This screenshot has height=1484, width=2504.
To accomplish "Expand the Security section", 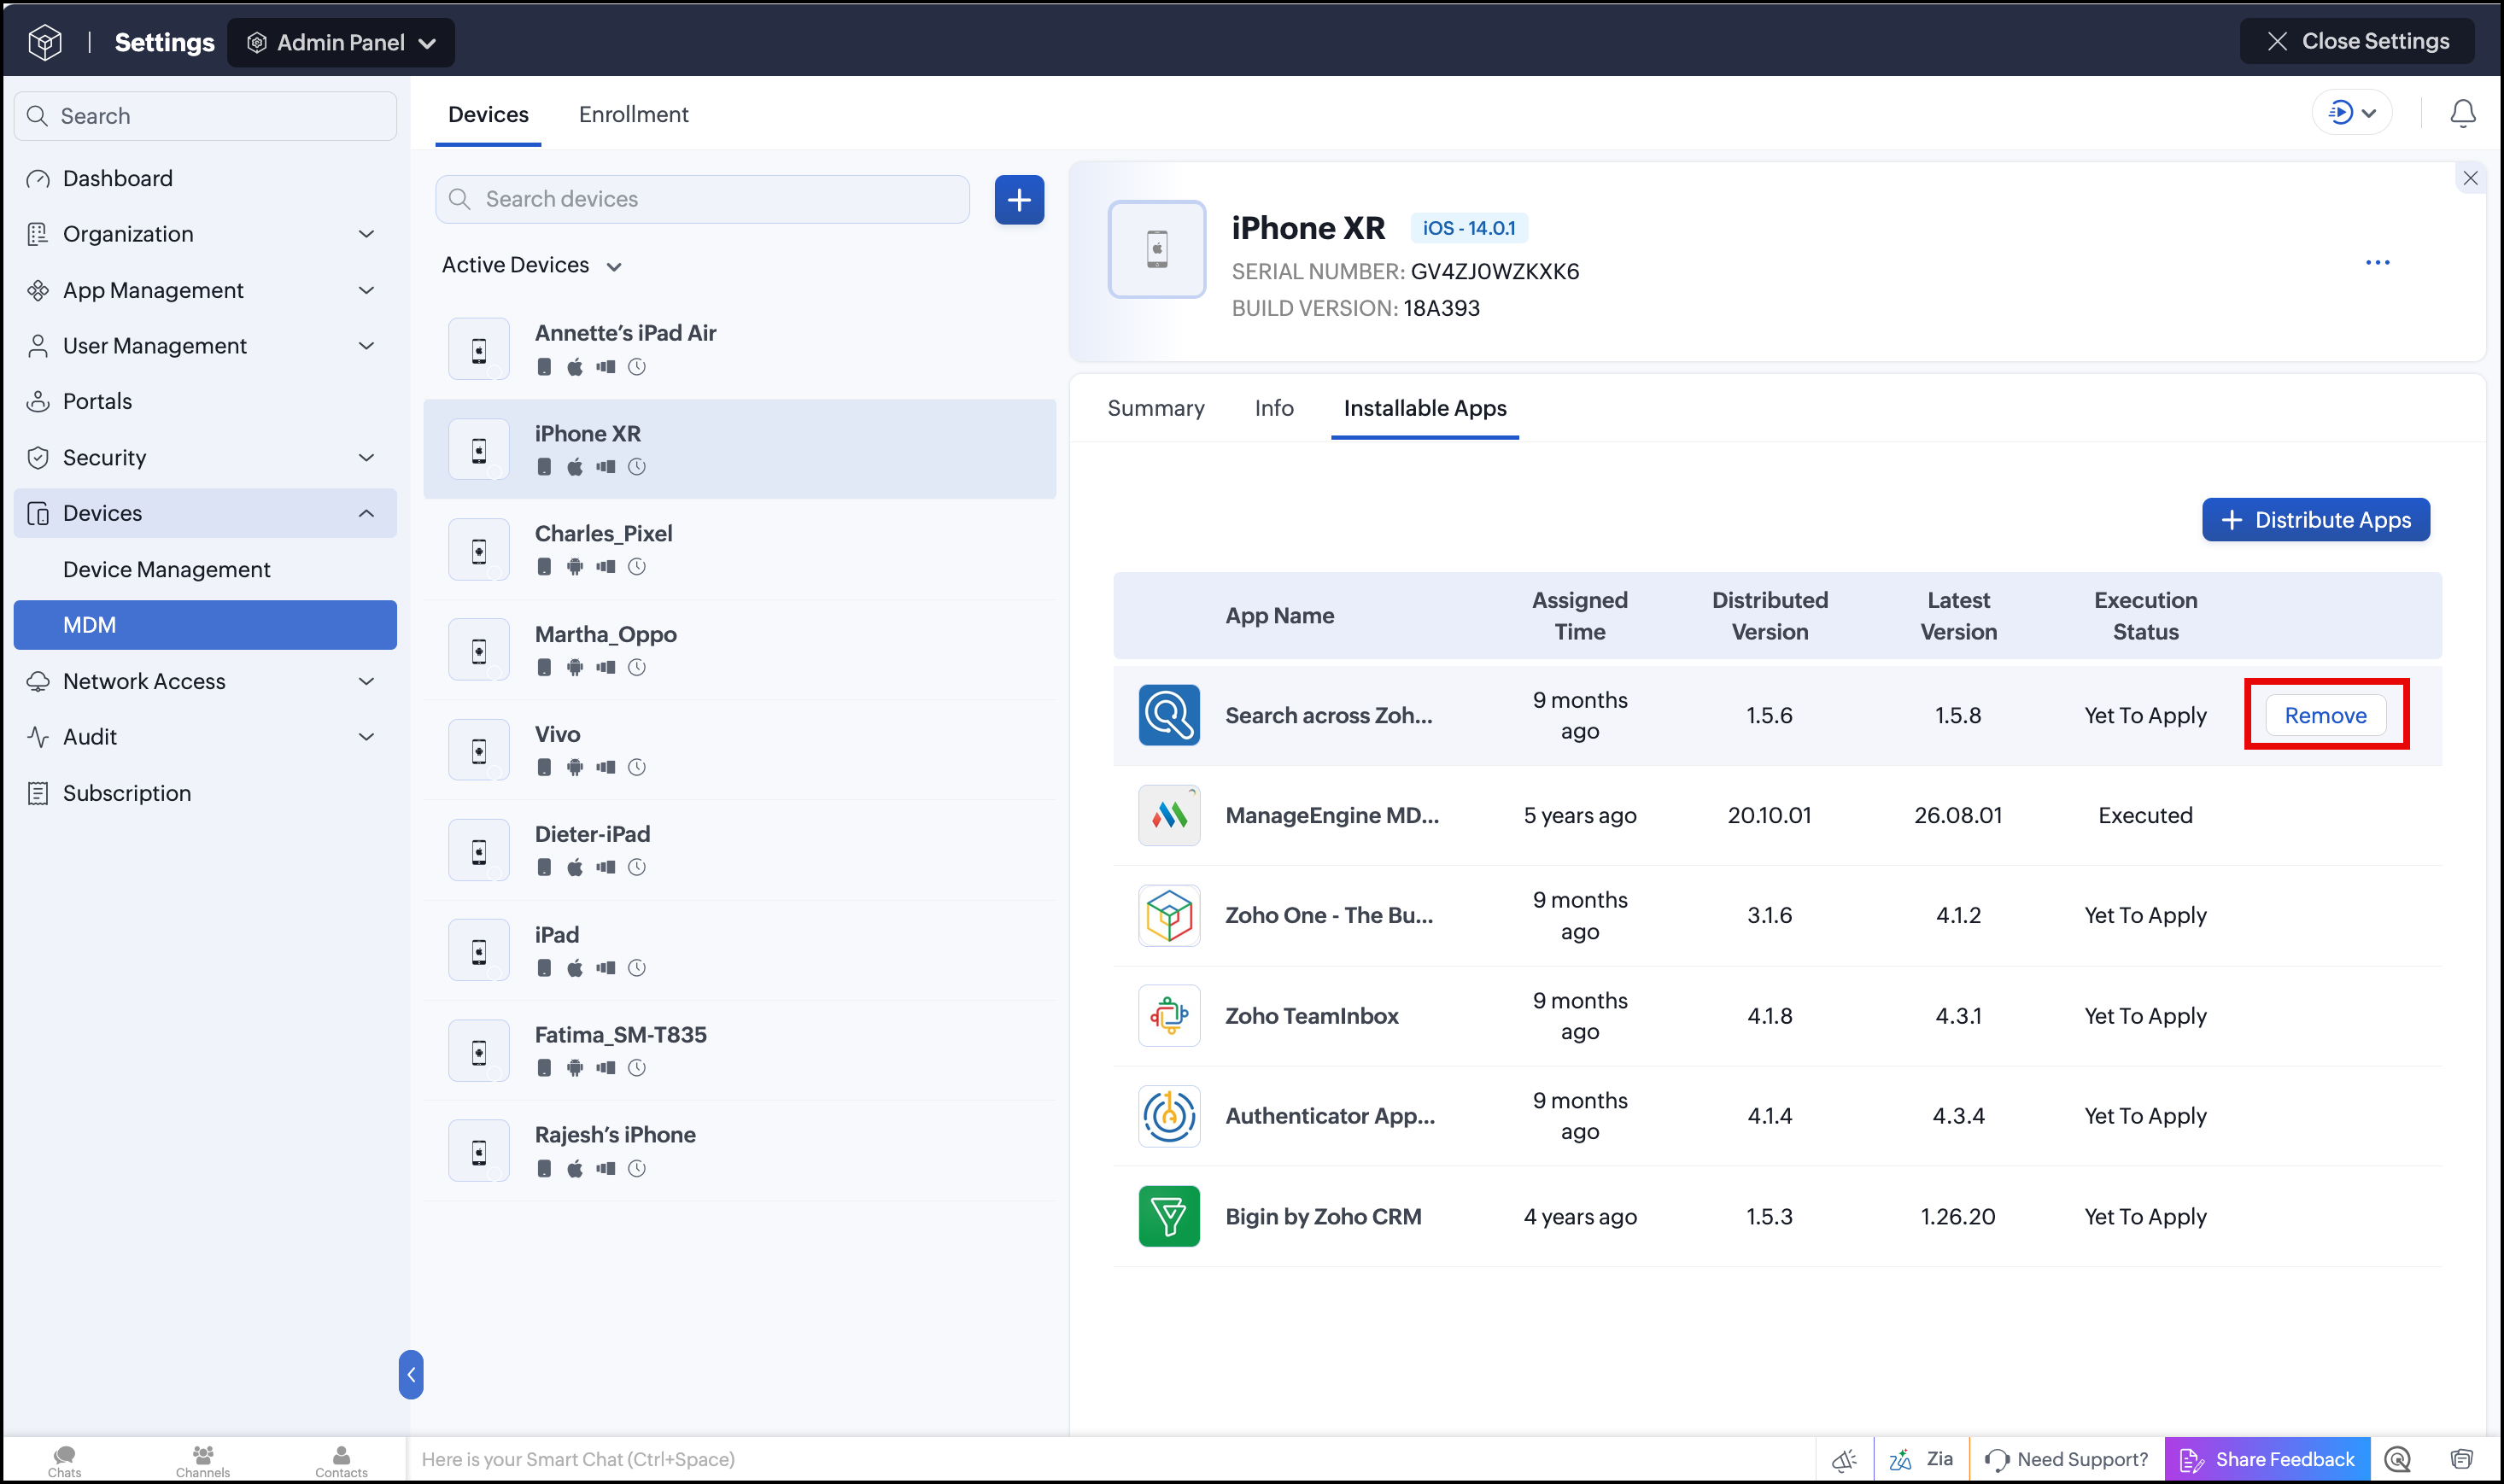I will click(205, 458).
